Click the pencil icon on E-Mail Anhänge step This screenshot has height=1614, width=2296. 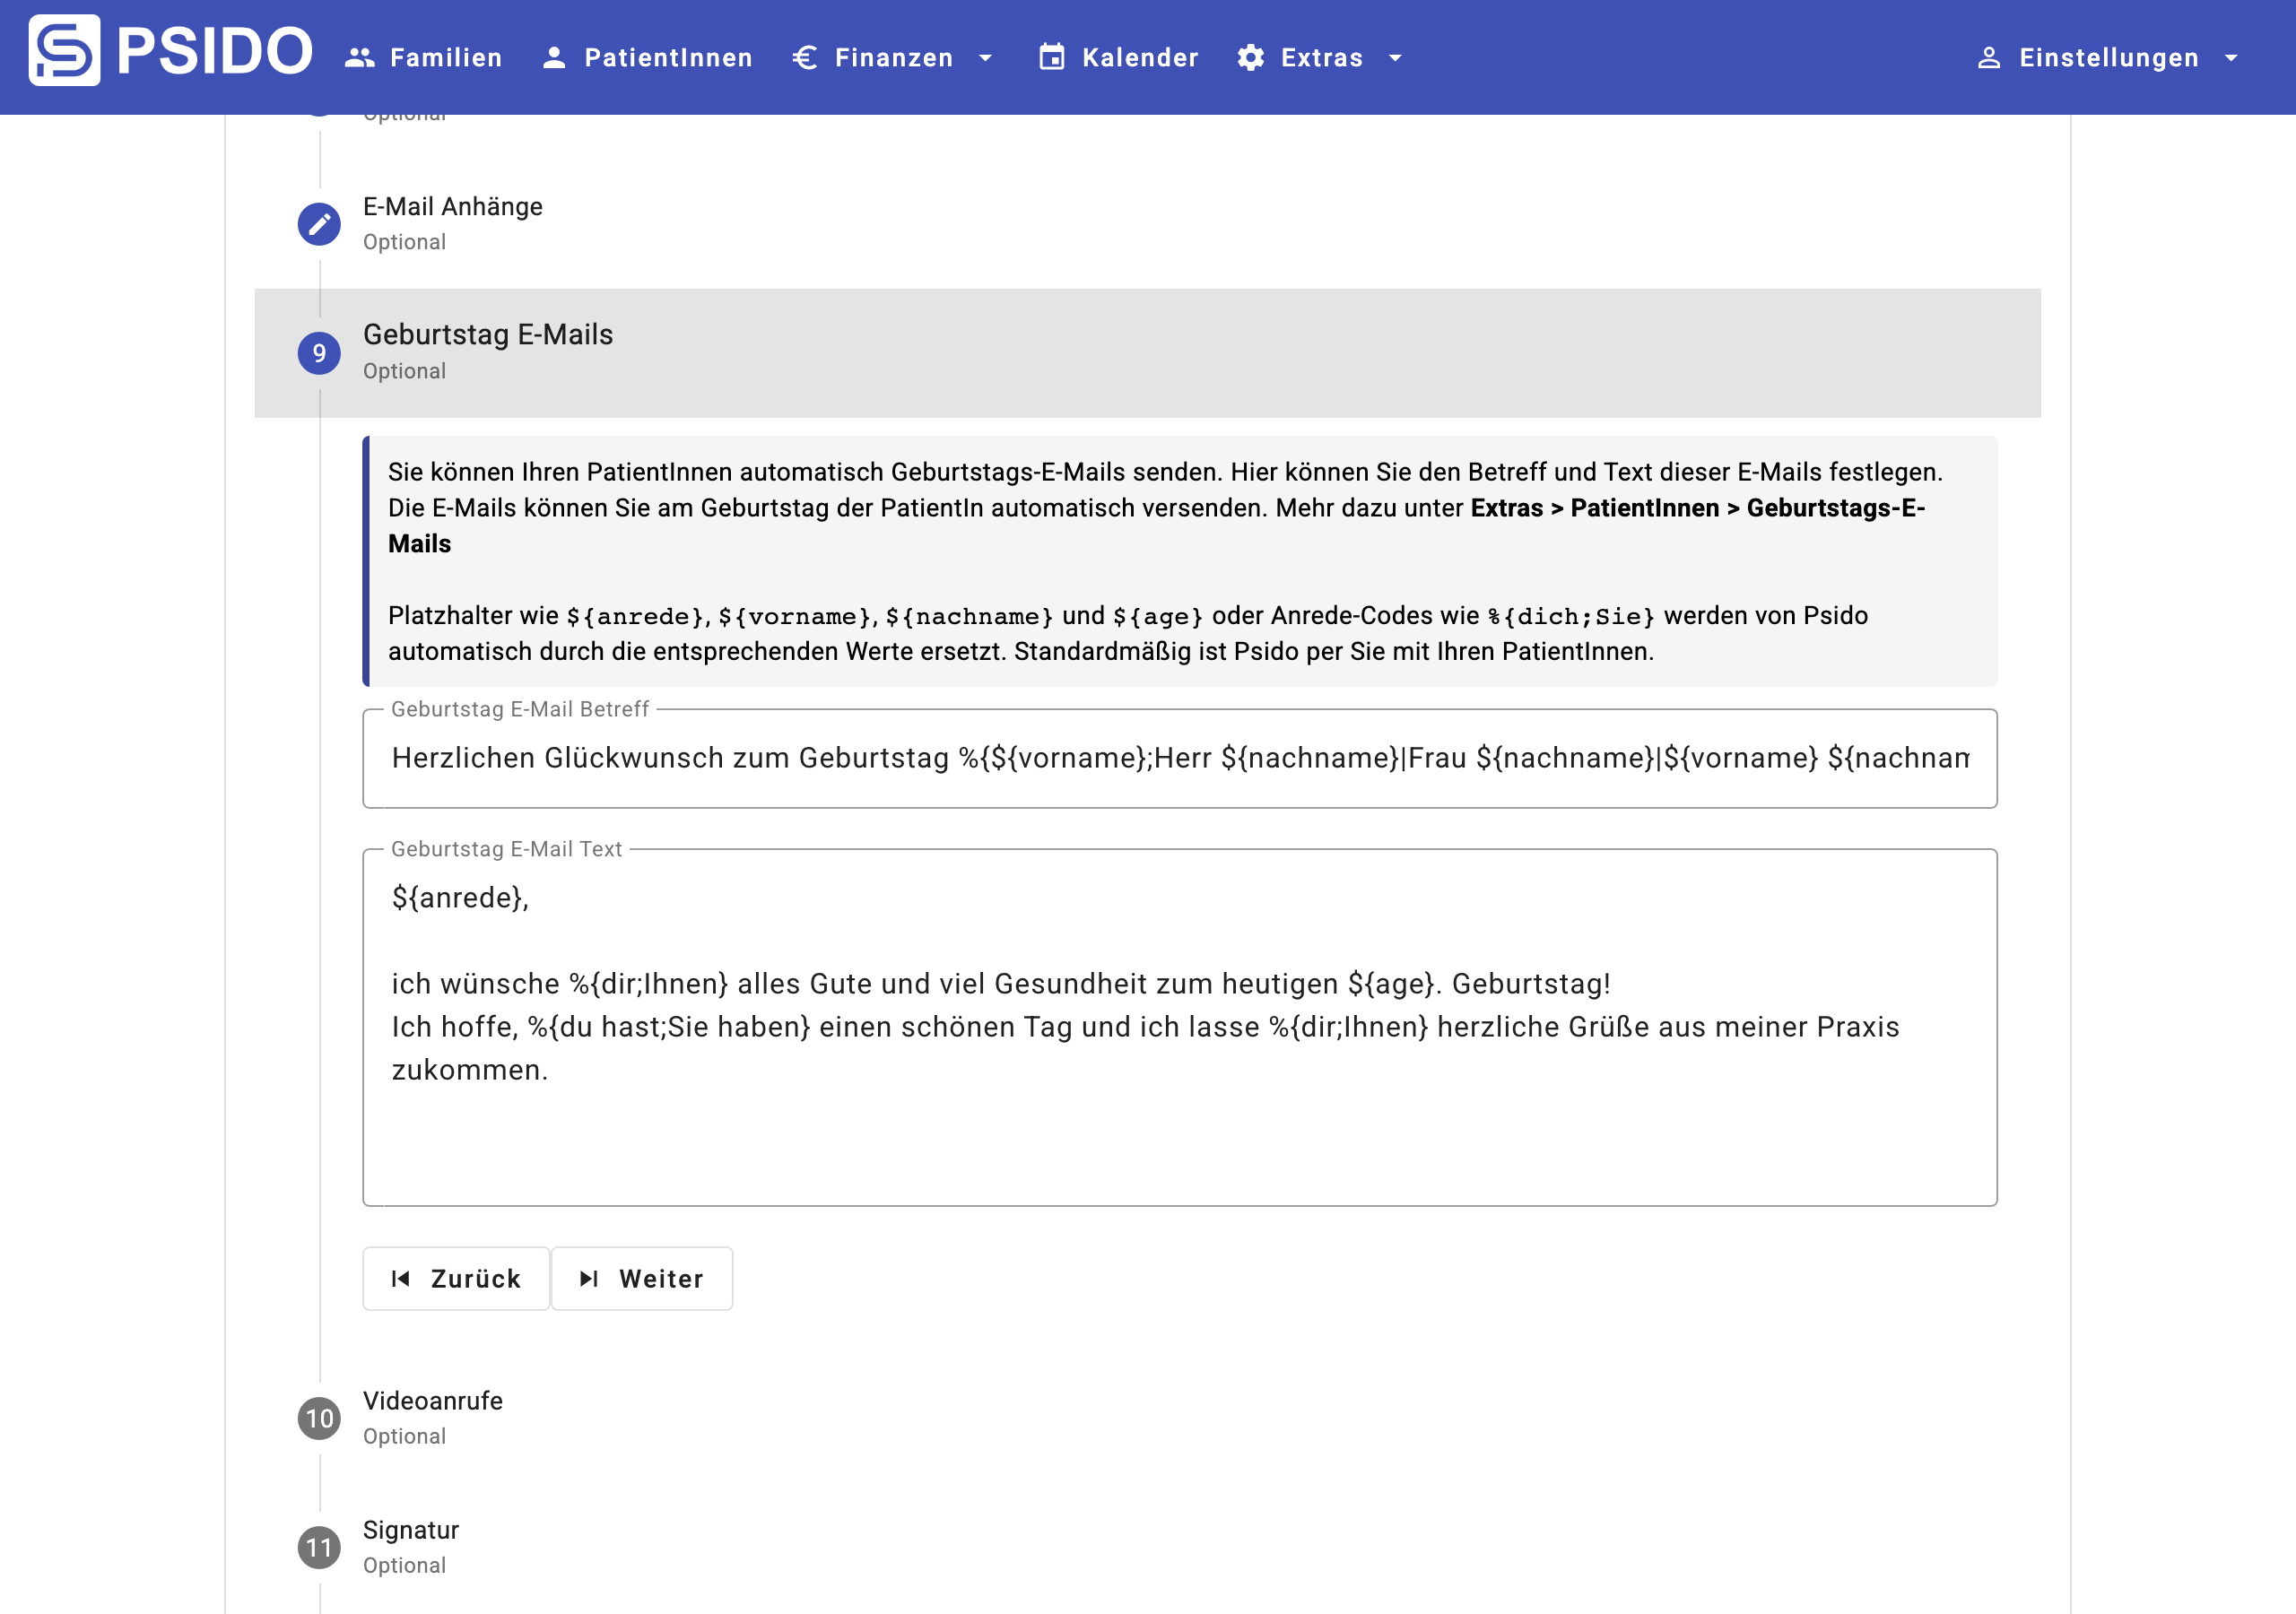click(319, 224)
